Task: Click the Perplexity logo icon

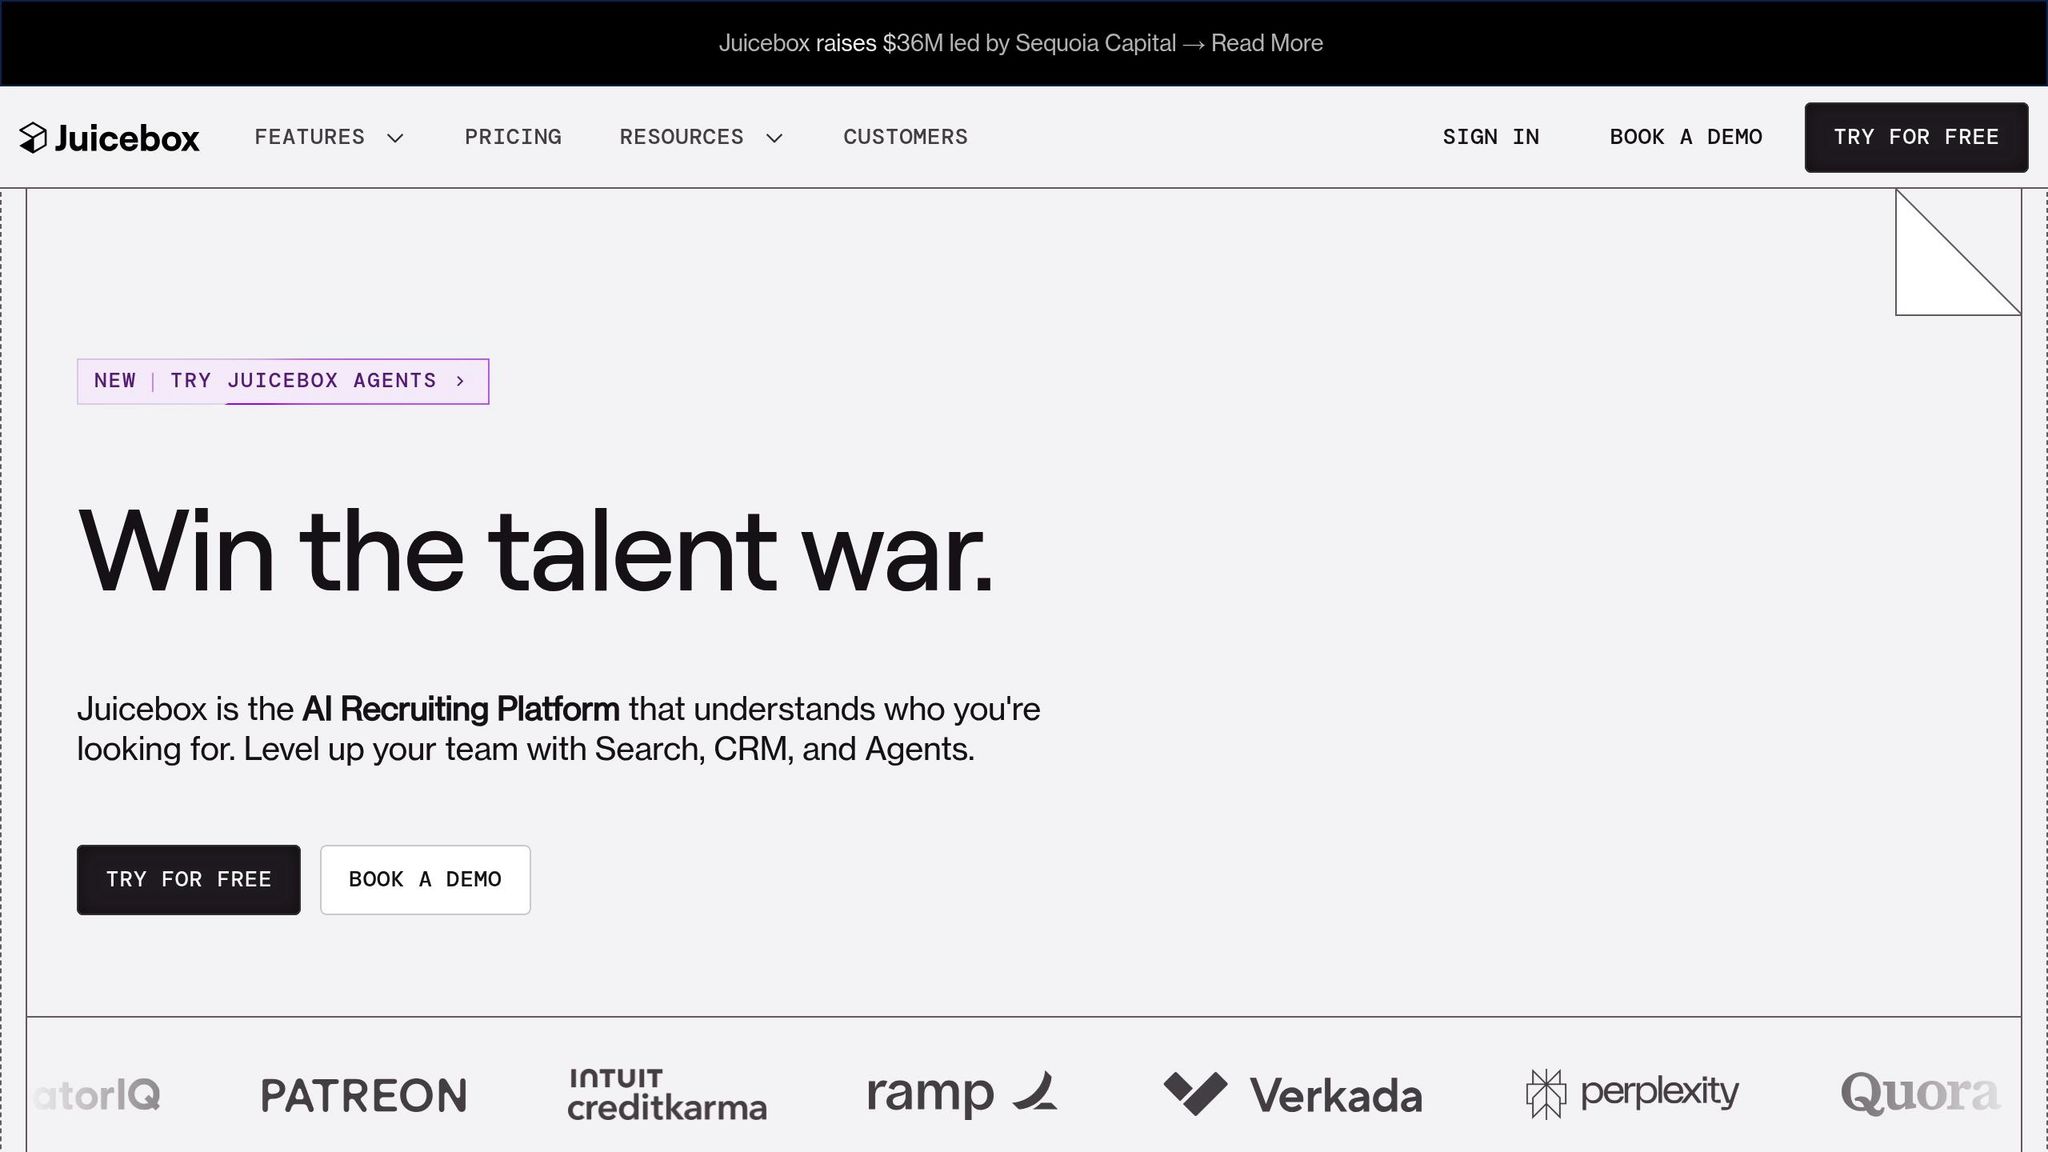Action: pyautogui.click(x=1545, y=1093)
